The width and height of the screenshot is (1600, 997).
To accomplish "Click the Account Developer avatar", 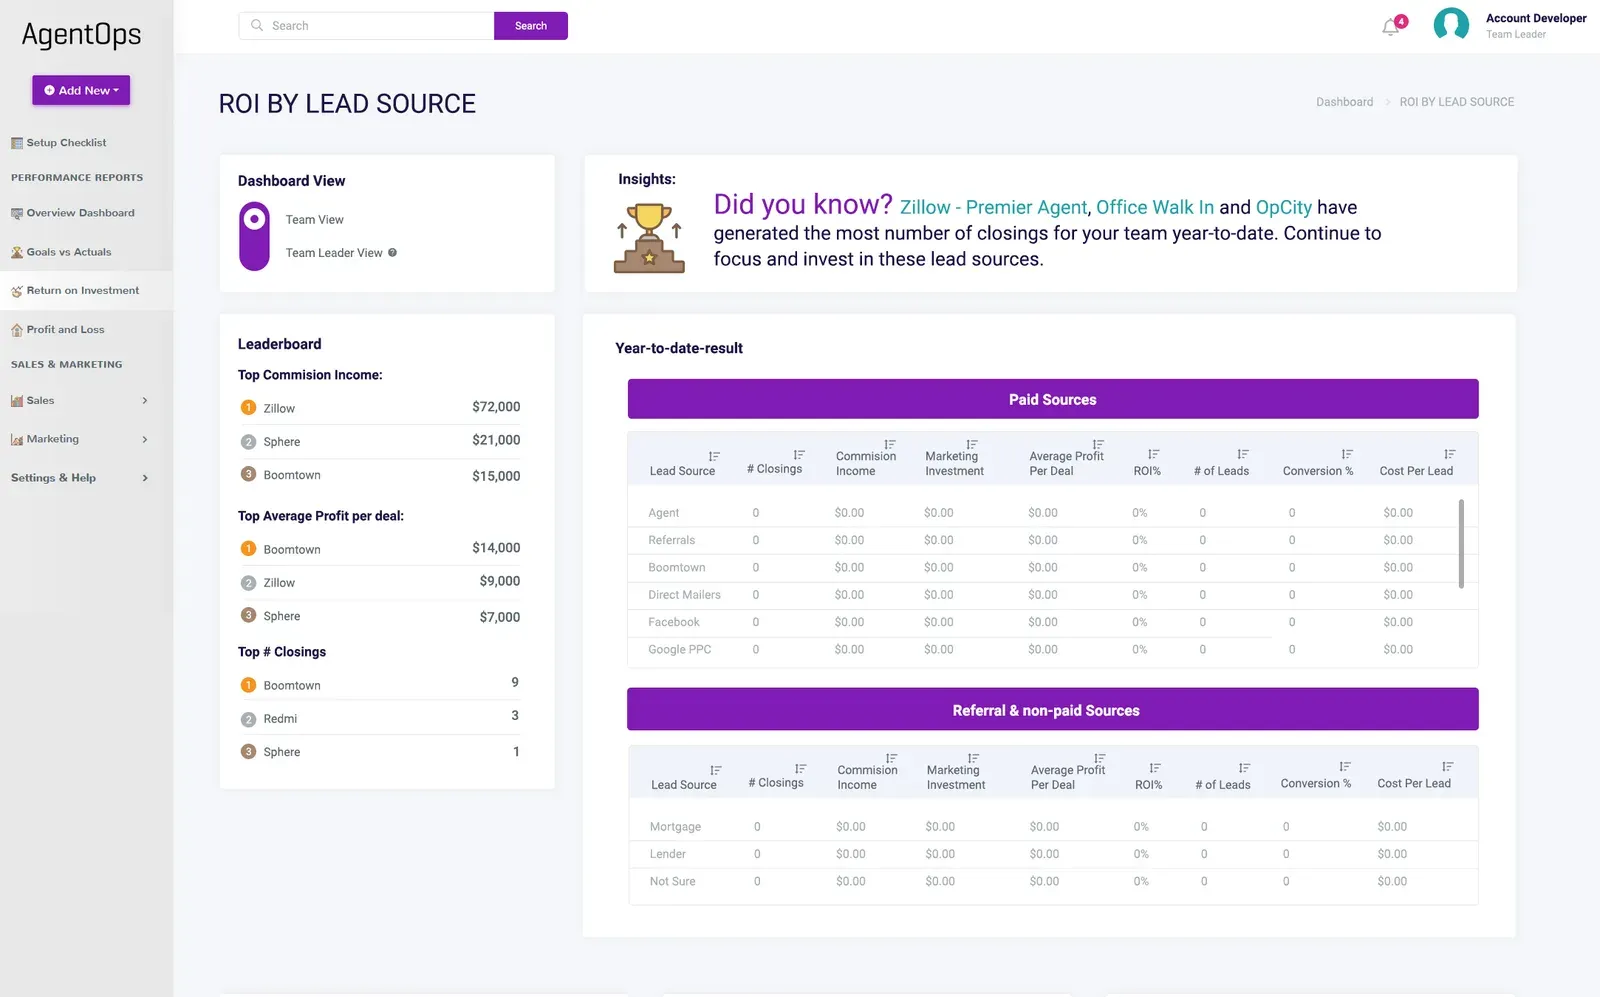I will [1451, 25].
